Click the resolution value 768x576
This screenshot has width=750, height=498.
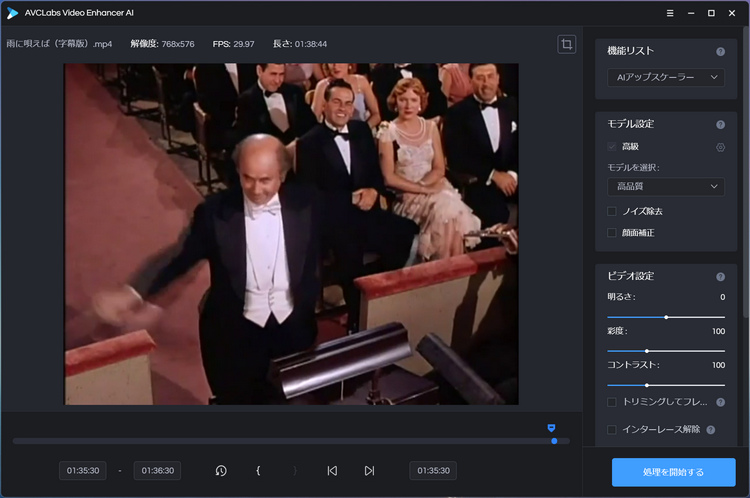coord(178,44)
